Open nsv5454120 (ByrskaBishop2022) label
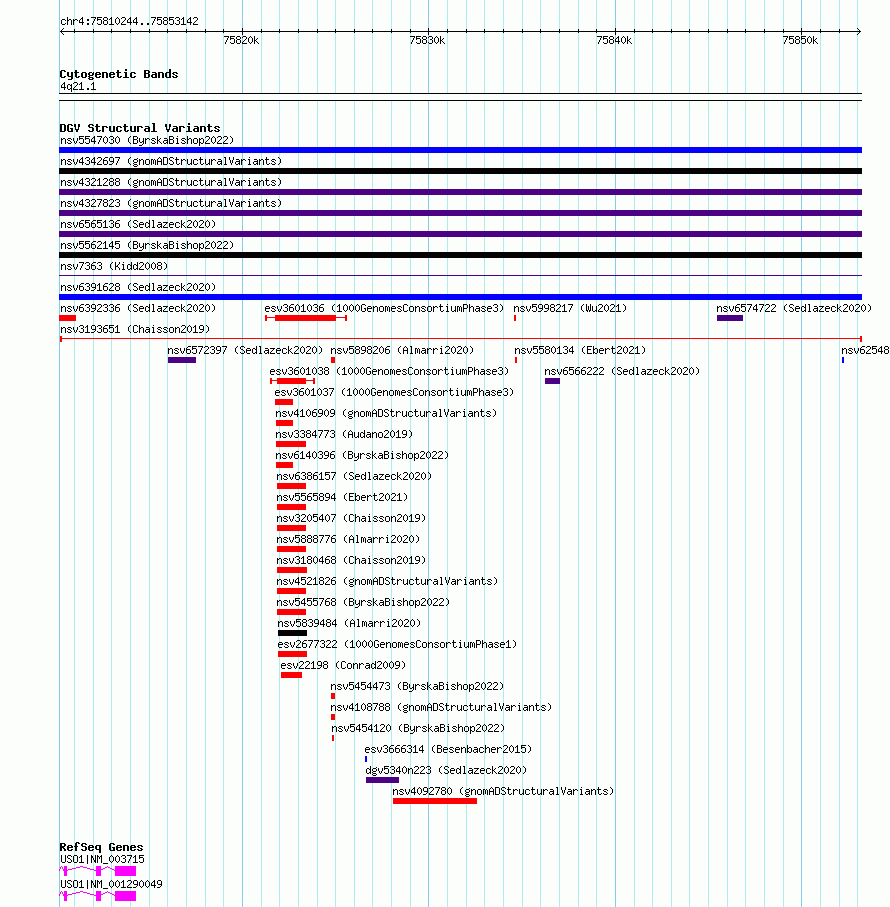Screen dimensions: 890x907 [x=418, y=728]
